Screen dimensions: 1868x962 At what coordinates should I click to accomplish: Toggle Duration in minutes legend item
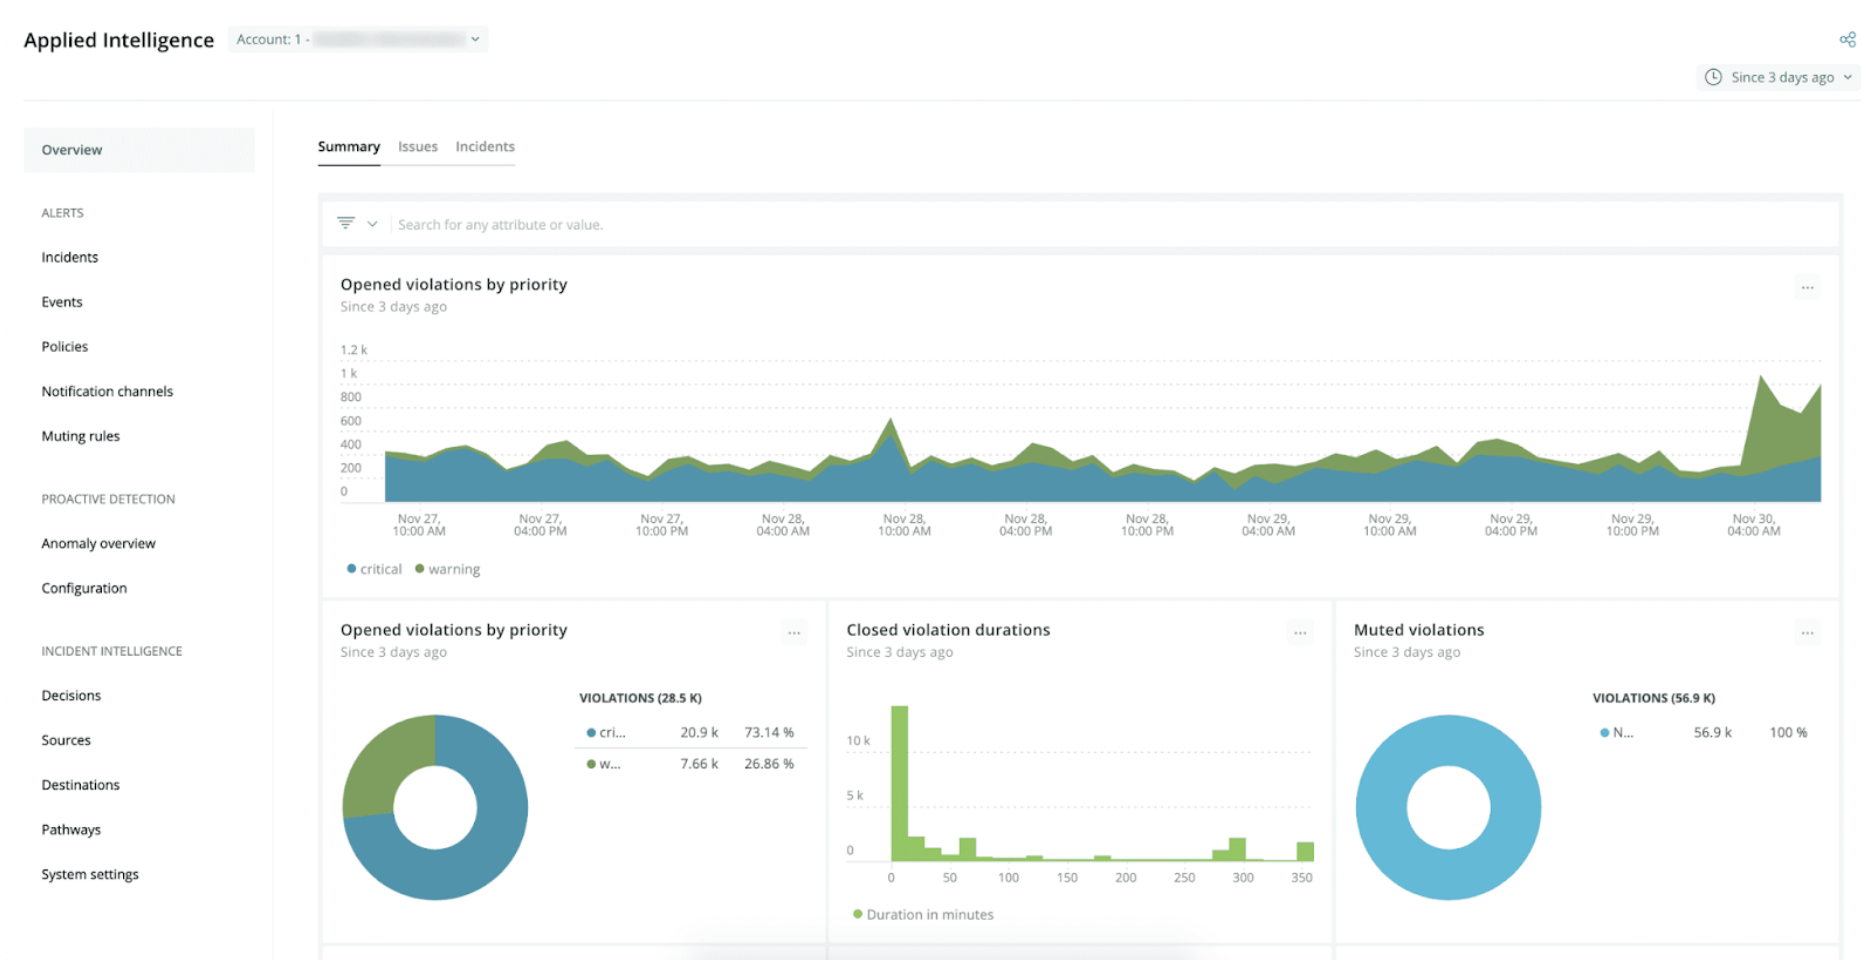point(922,914)
